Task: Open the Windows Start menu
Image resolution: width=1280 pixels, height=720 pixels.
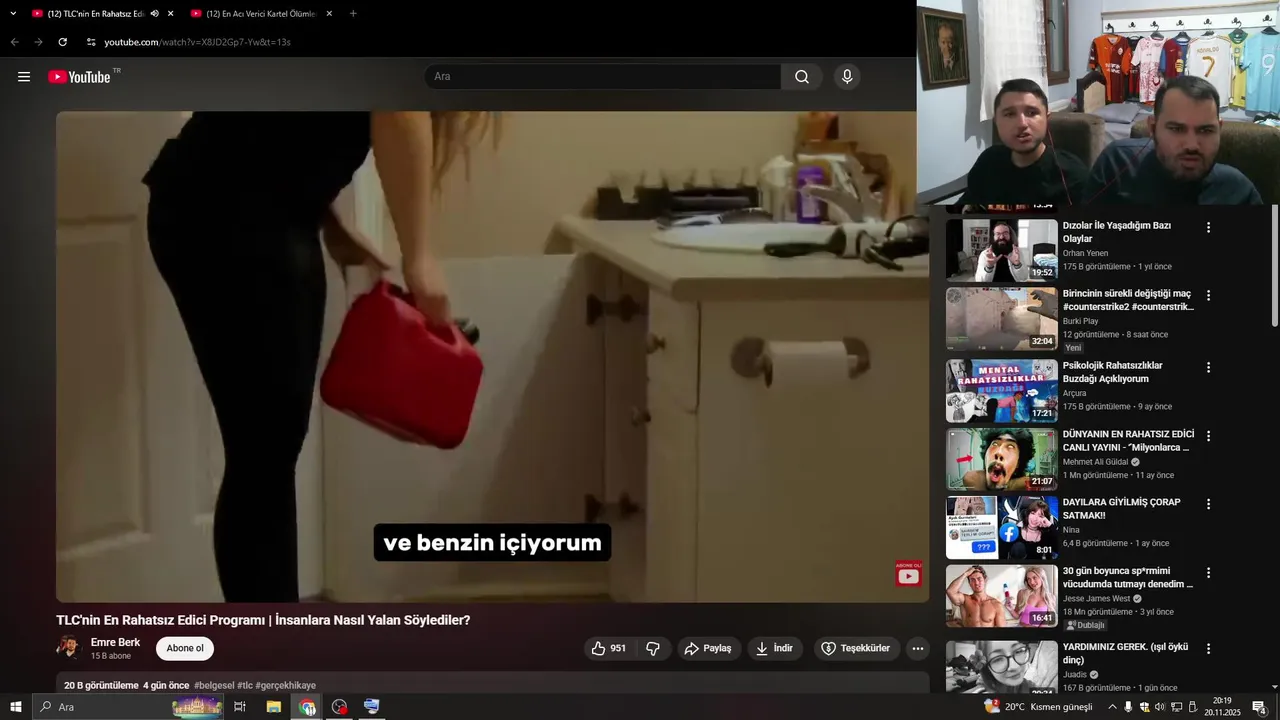Action: pyautogui.click(x=16, y=707)
